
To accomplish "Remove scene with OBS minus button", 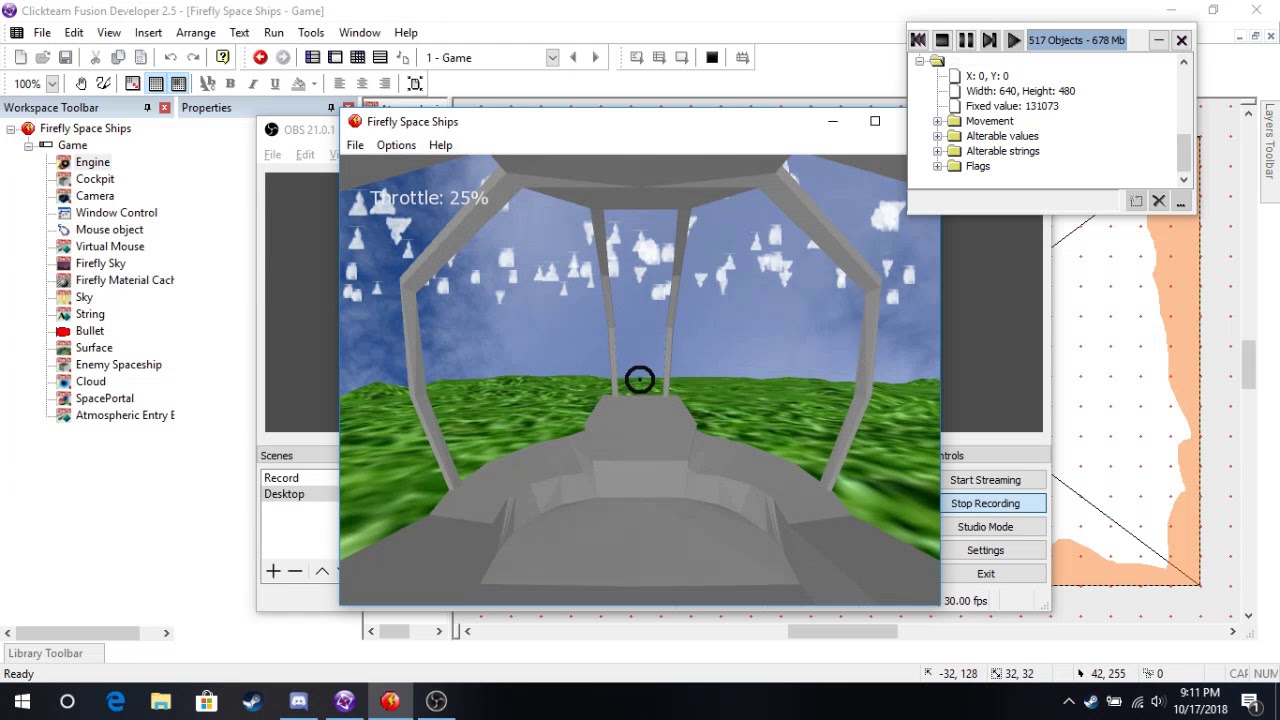I will pyautogui.click(x=295, y=571).
